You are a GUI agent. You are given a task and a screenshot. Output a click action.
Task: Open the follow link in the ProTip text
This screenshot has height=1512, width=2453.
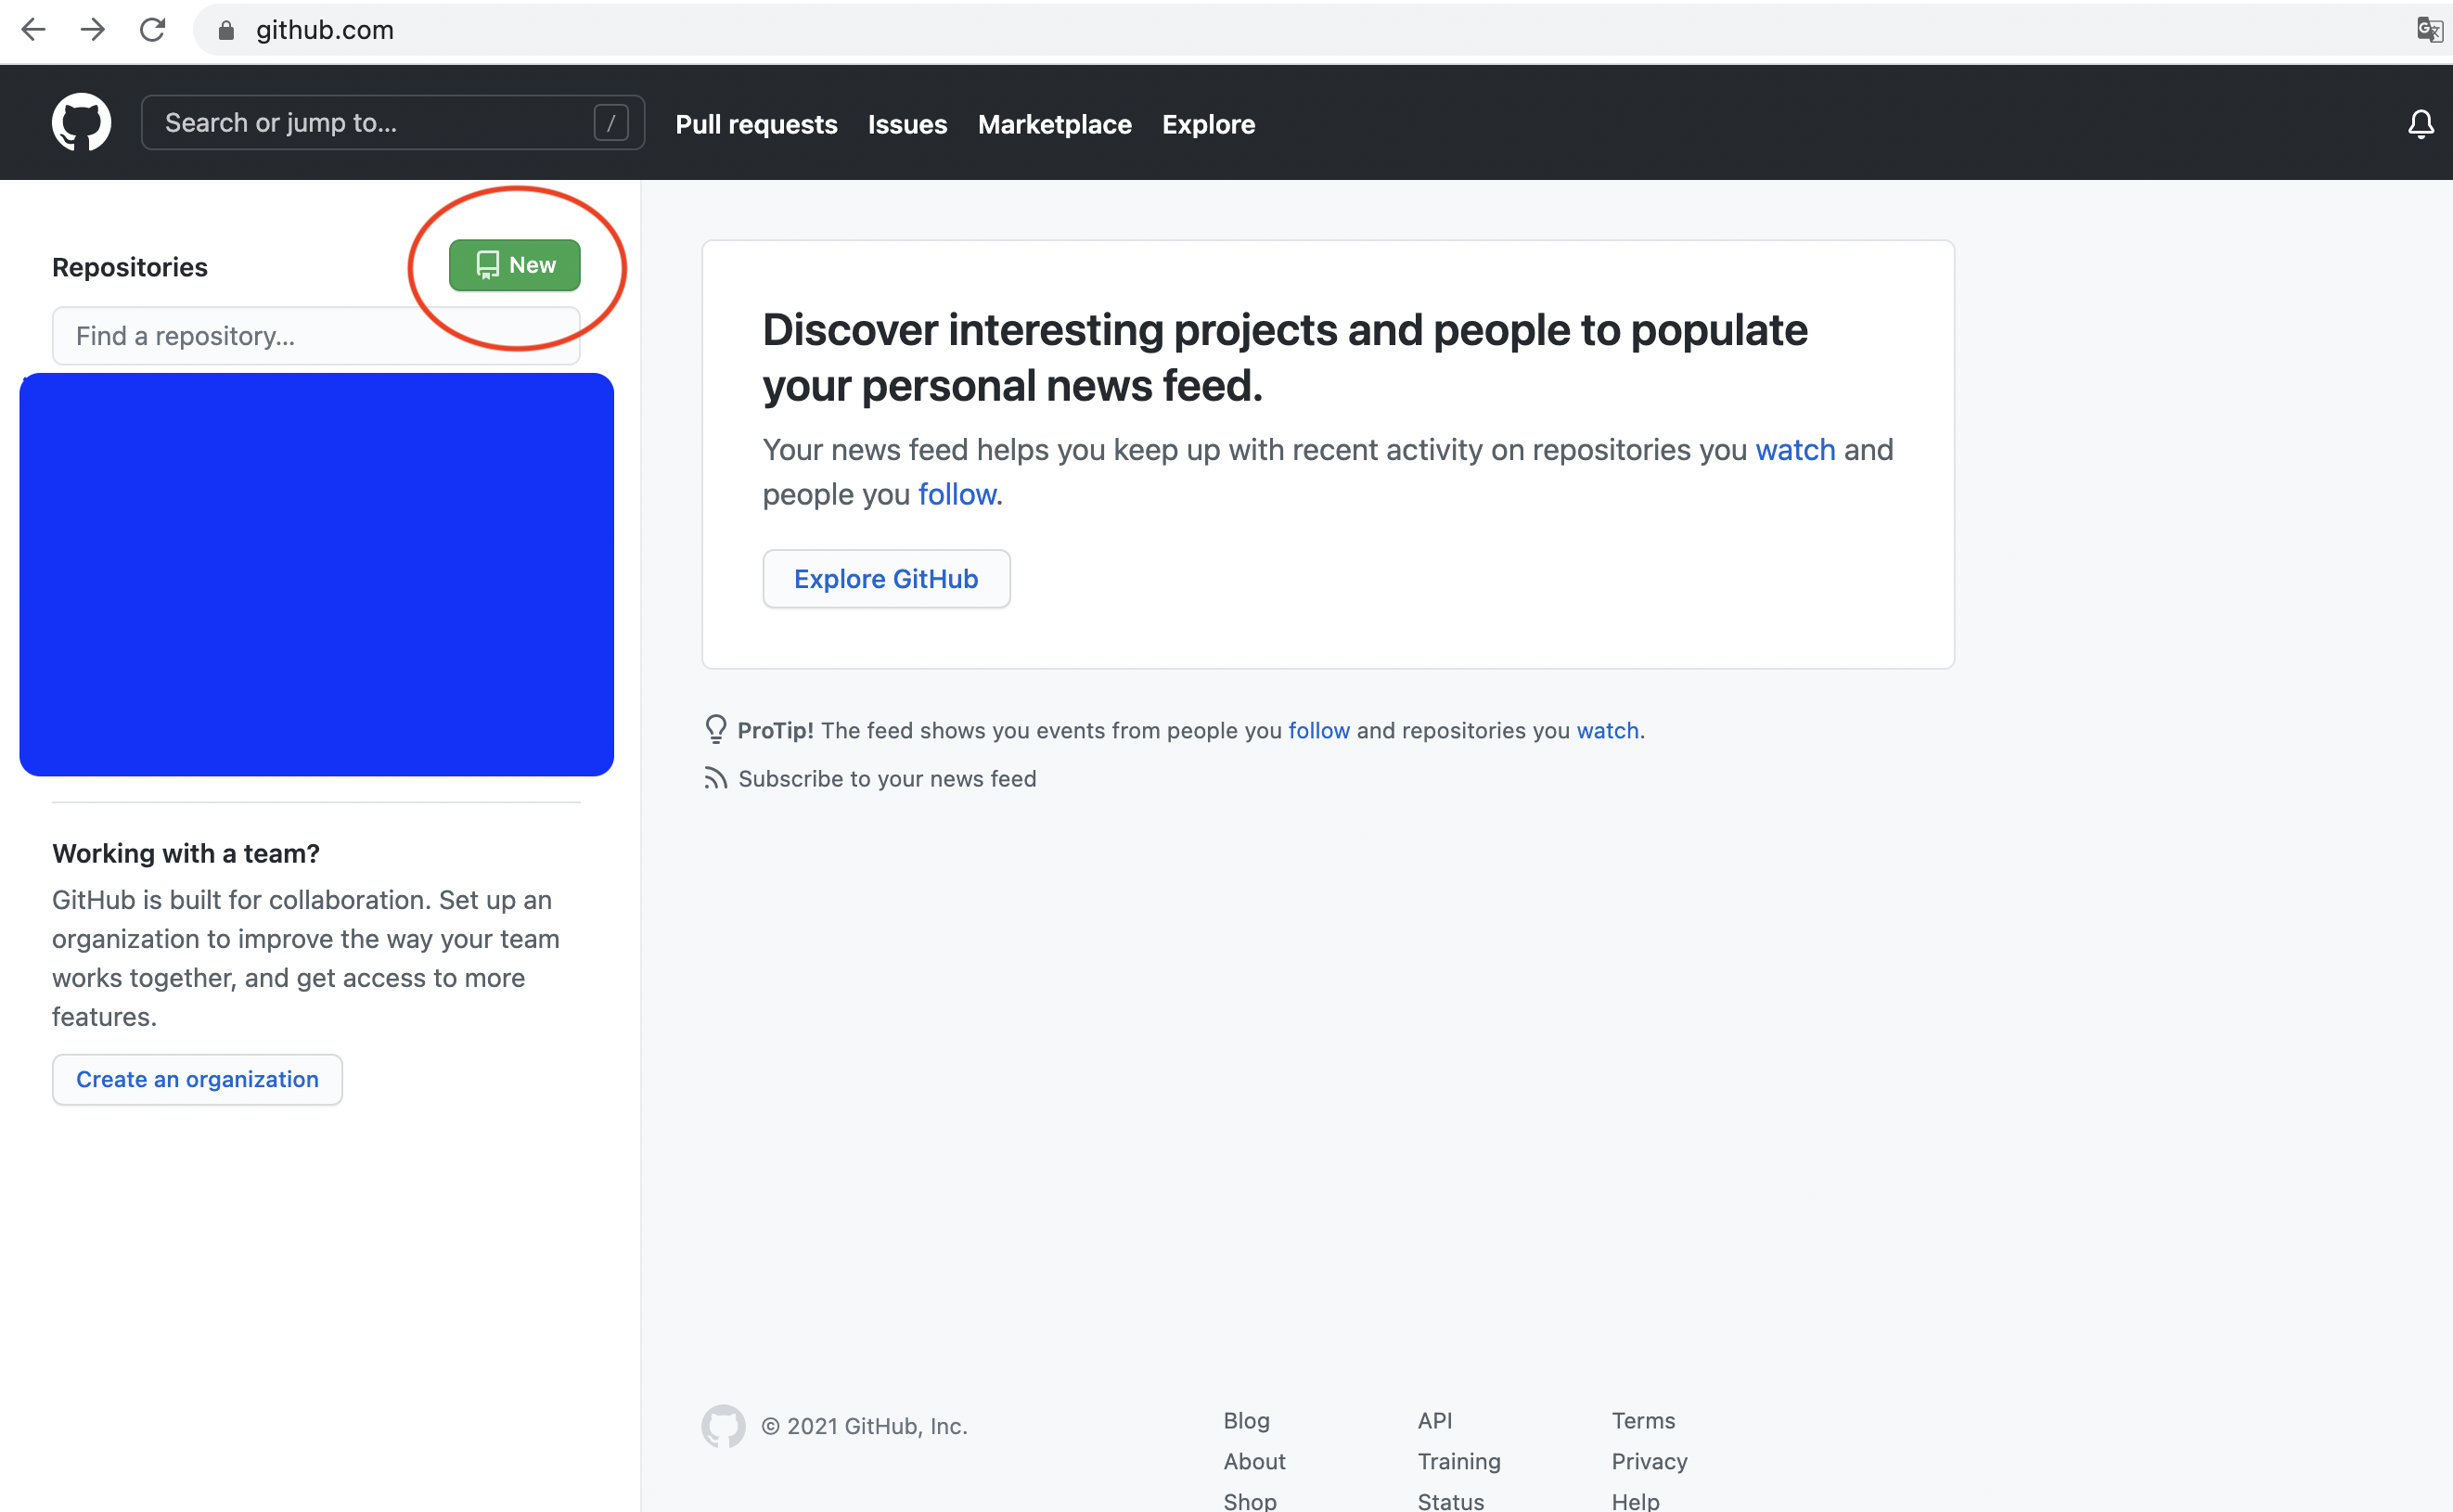point(1319,730)
